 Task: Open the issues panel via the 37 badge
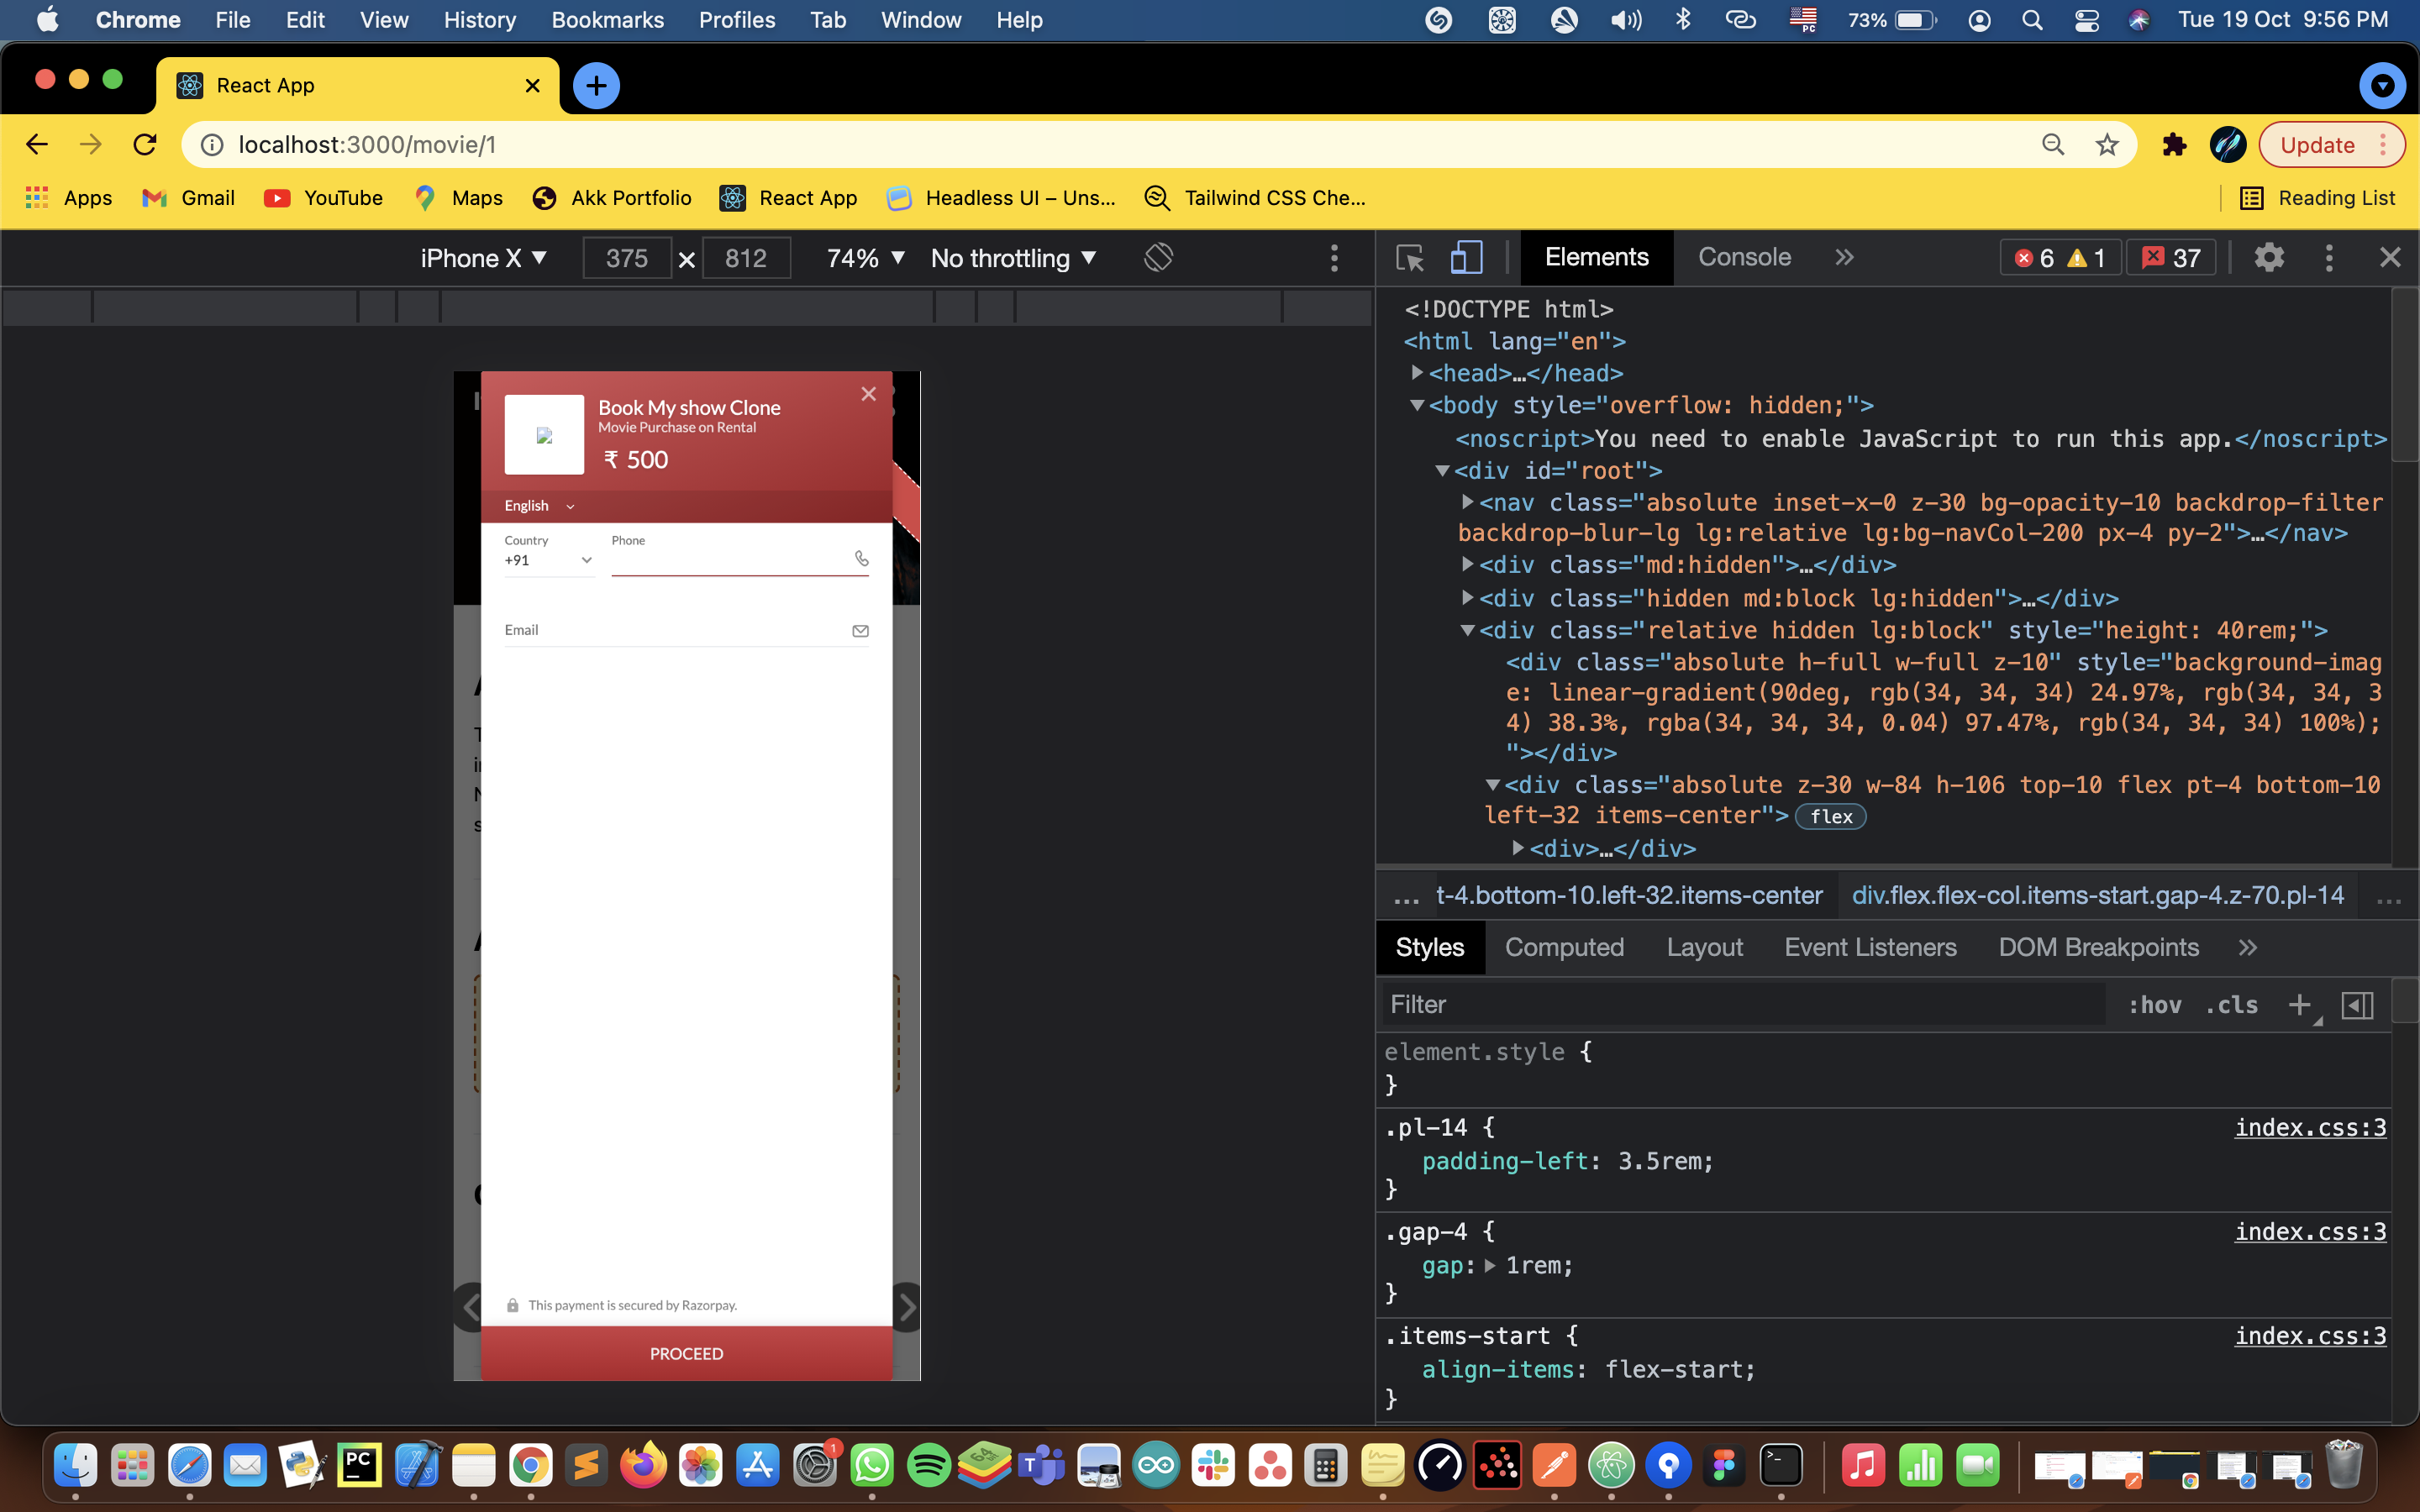click(2172, 257)
